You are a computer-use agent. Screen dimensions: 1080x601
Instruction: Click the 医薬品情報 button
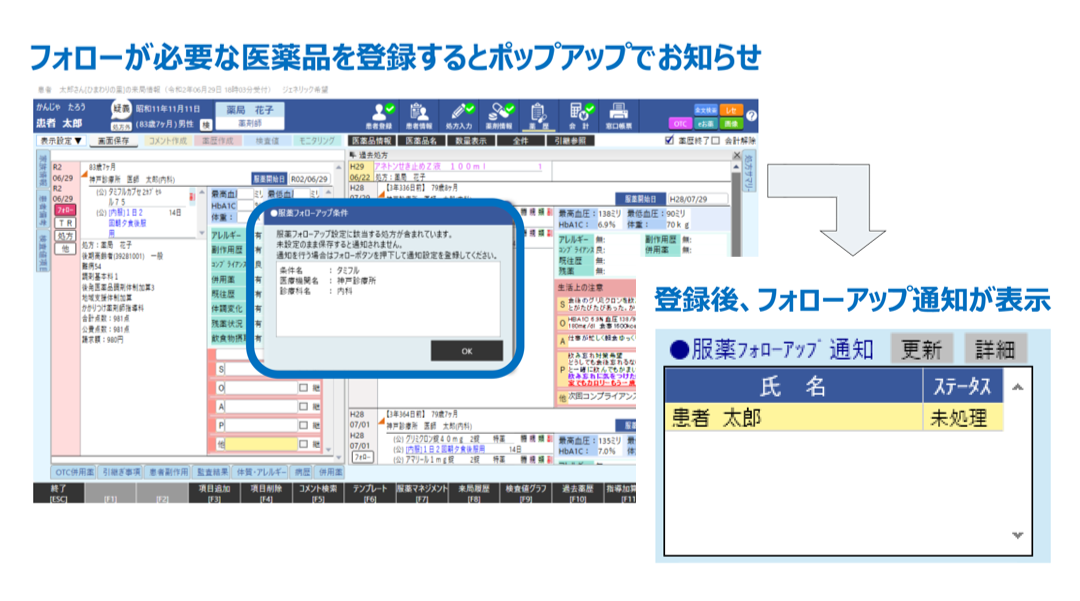pos(371,140)
